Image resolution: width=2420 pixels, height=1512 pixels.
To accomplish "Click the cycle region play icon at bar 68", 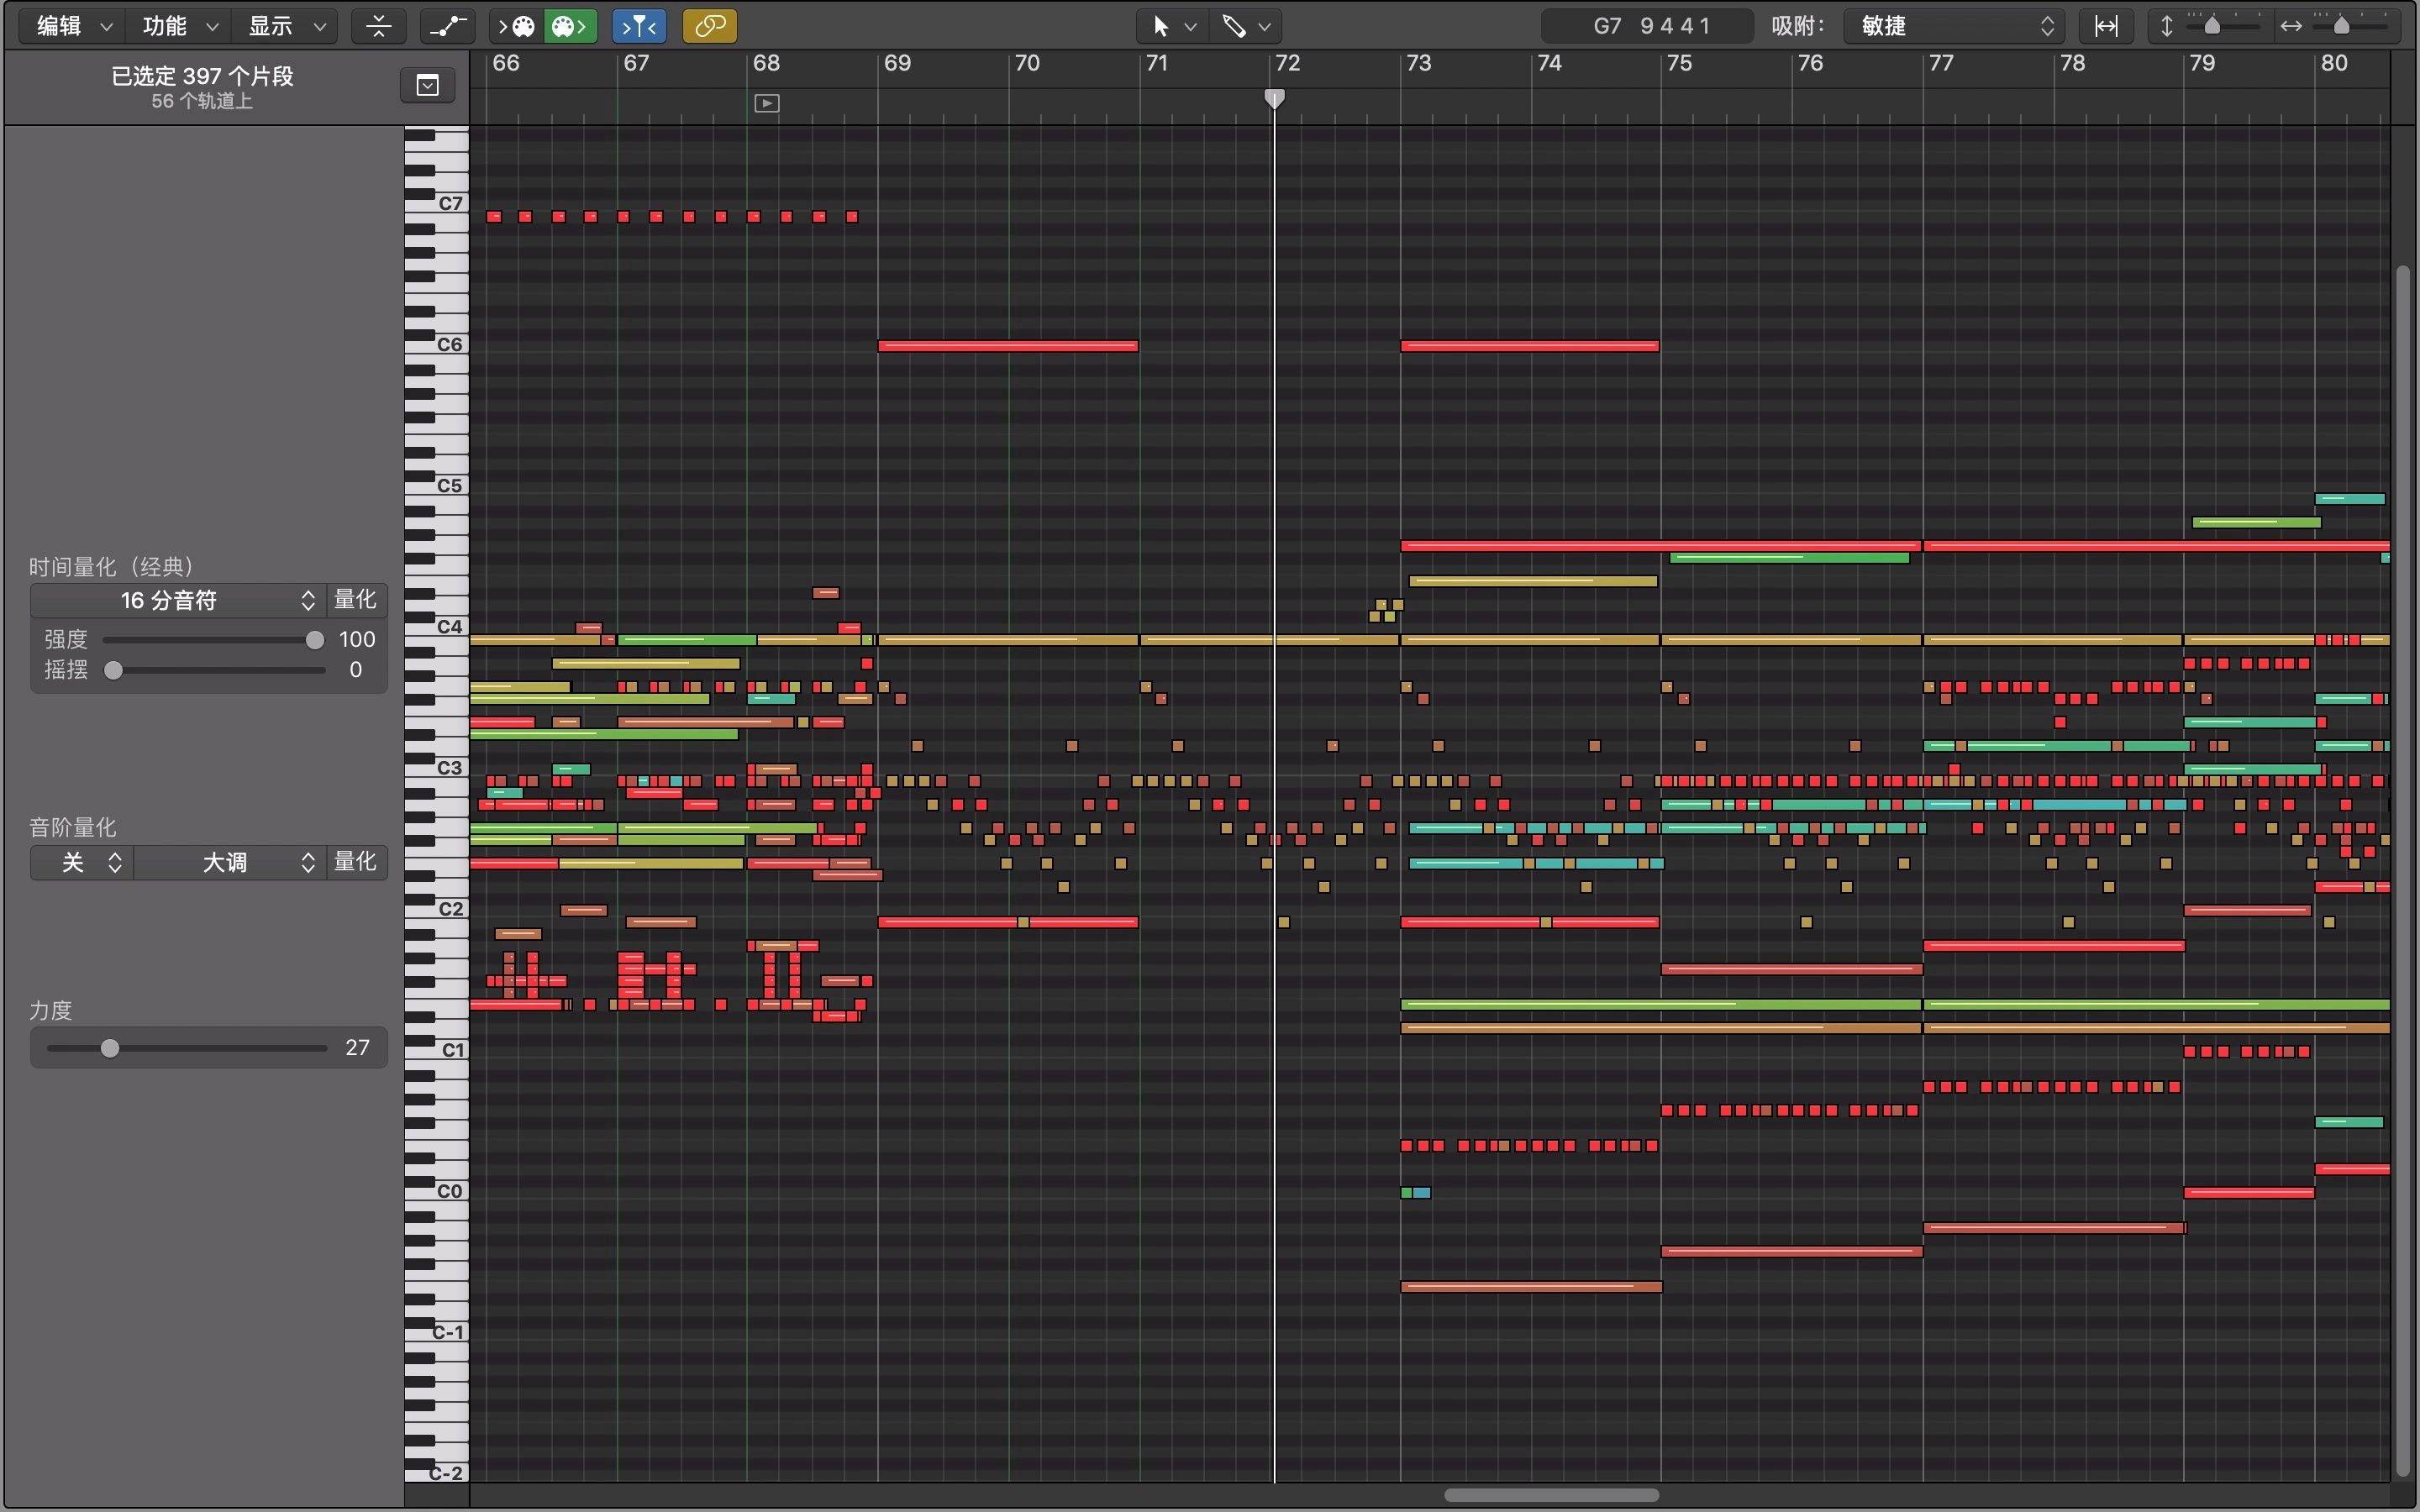I will pos(767,103).
